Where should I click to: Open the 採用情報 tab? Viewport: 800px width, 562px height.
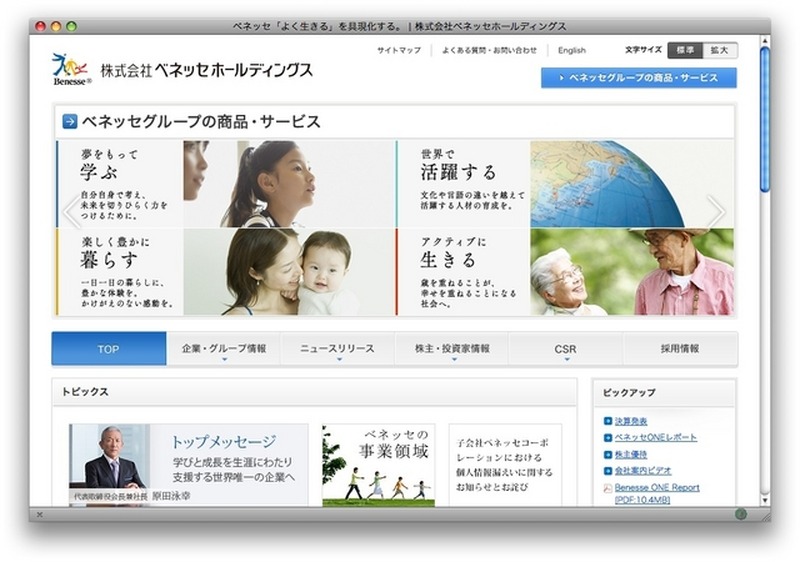coord(680,349)
